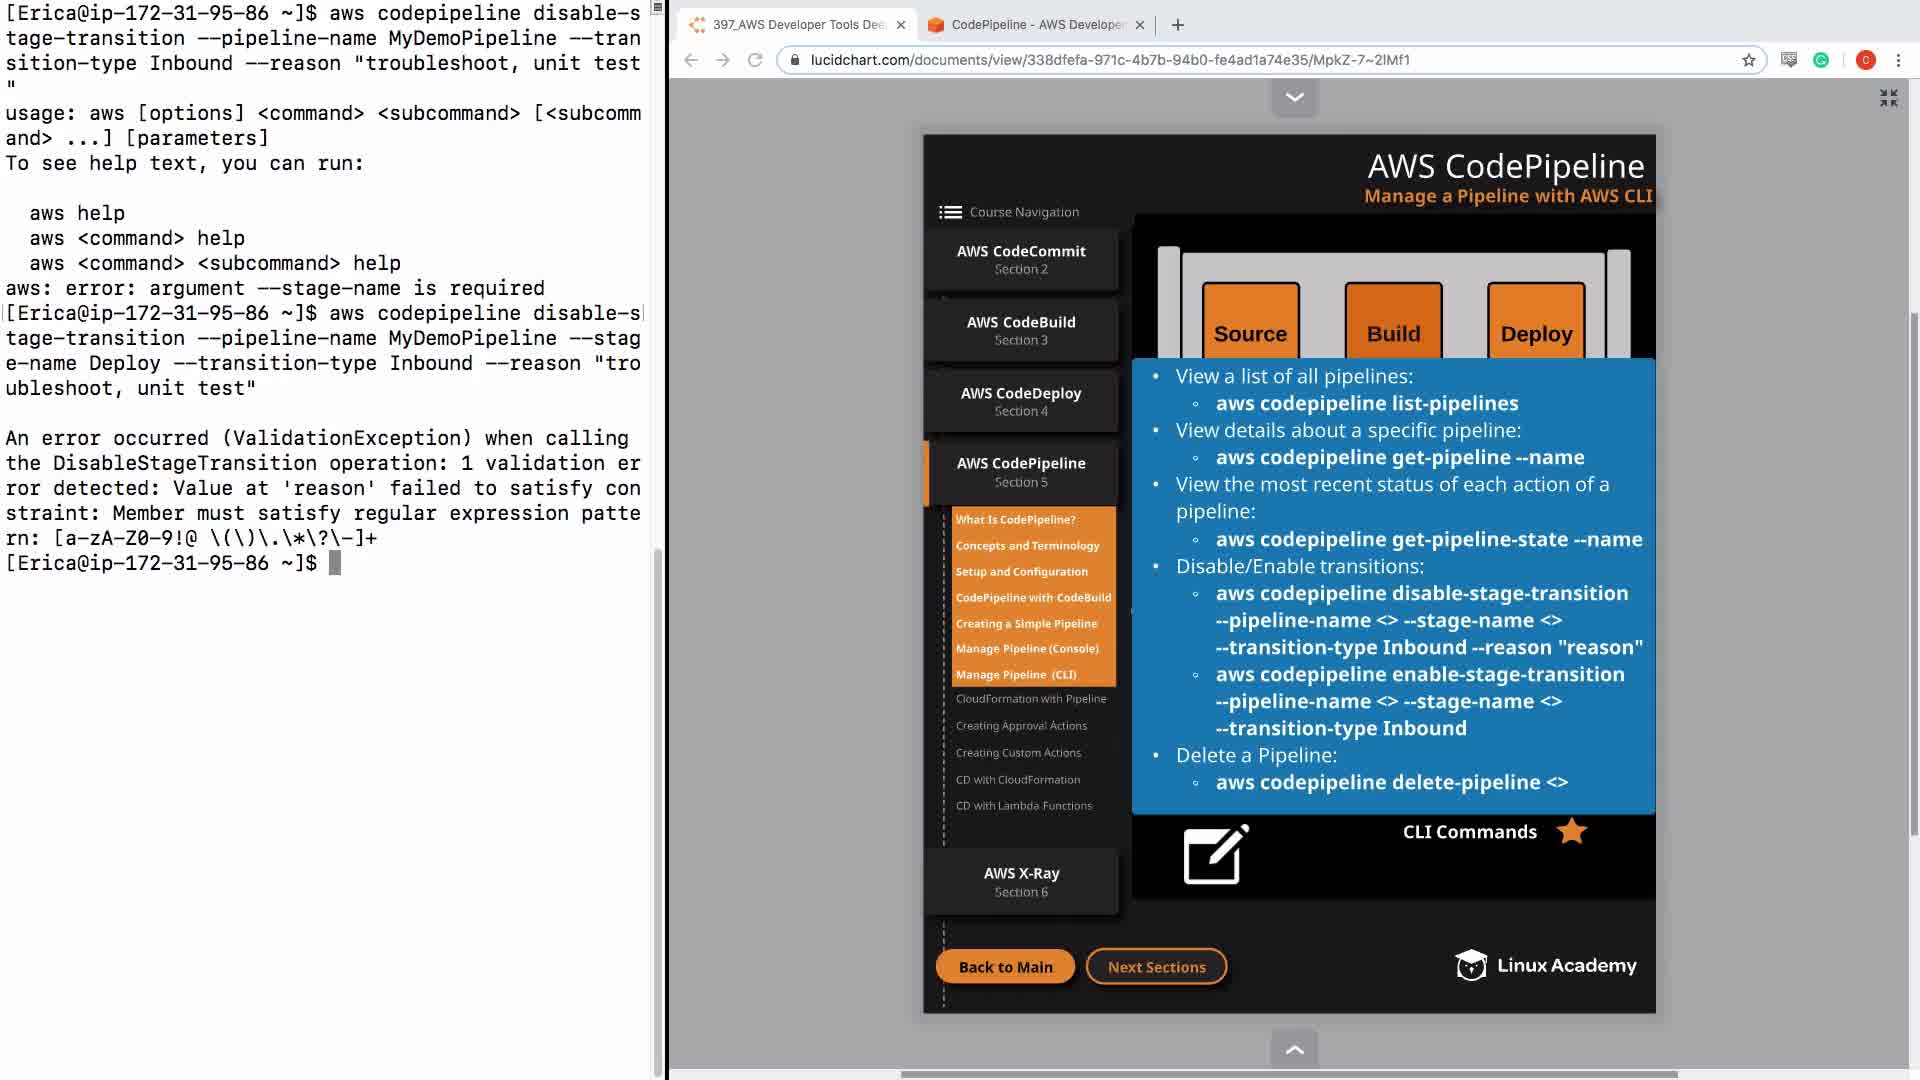Open the CloudFormation with Pipeline lesson
The width and height of the screenshot is (1920, 1080).
[x=1030, y=699]
